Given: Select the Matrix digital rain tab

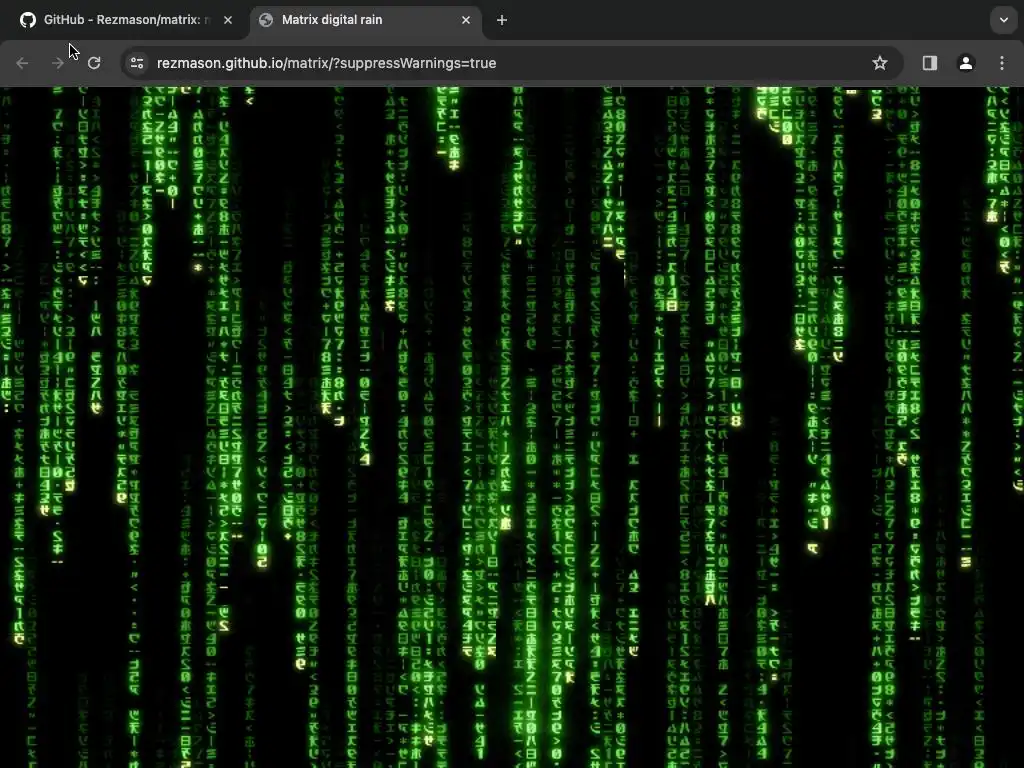Looking at the screenshot, I should [366, 20].
